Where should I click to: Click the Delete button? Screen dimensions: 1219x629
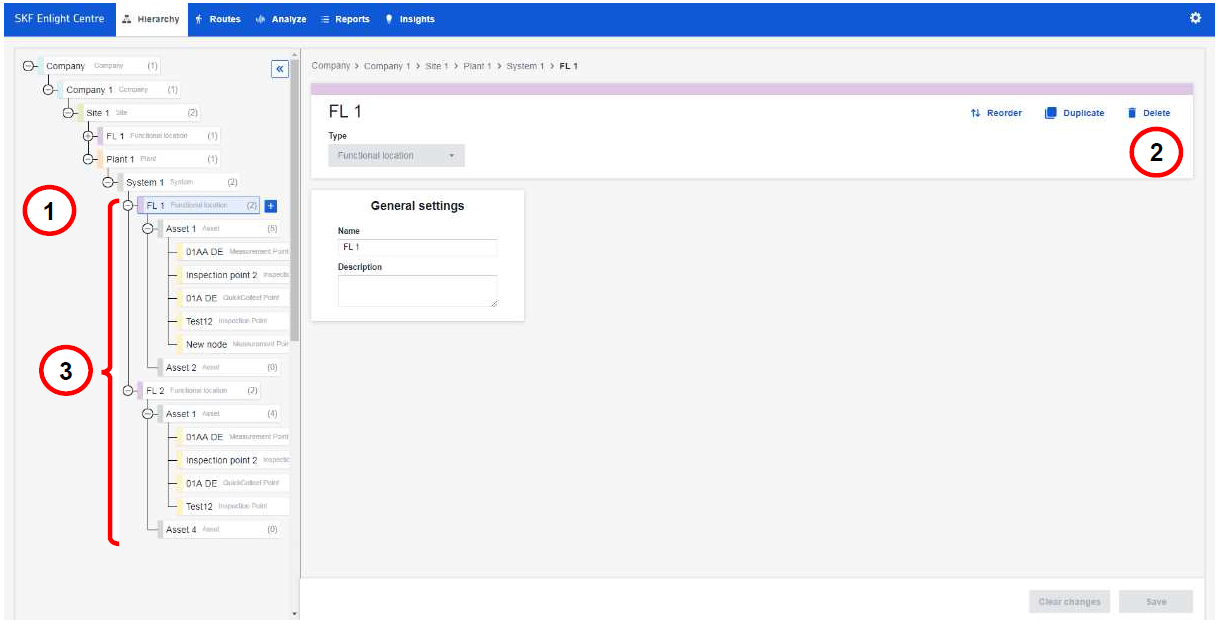pos(1148,113)
